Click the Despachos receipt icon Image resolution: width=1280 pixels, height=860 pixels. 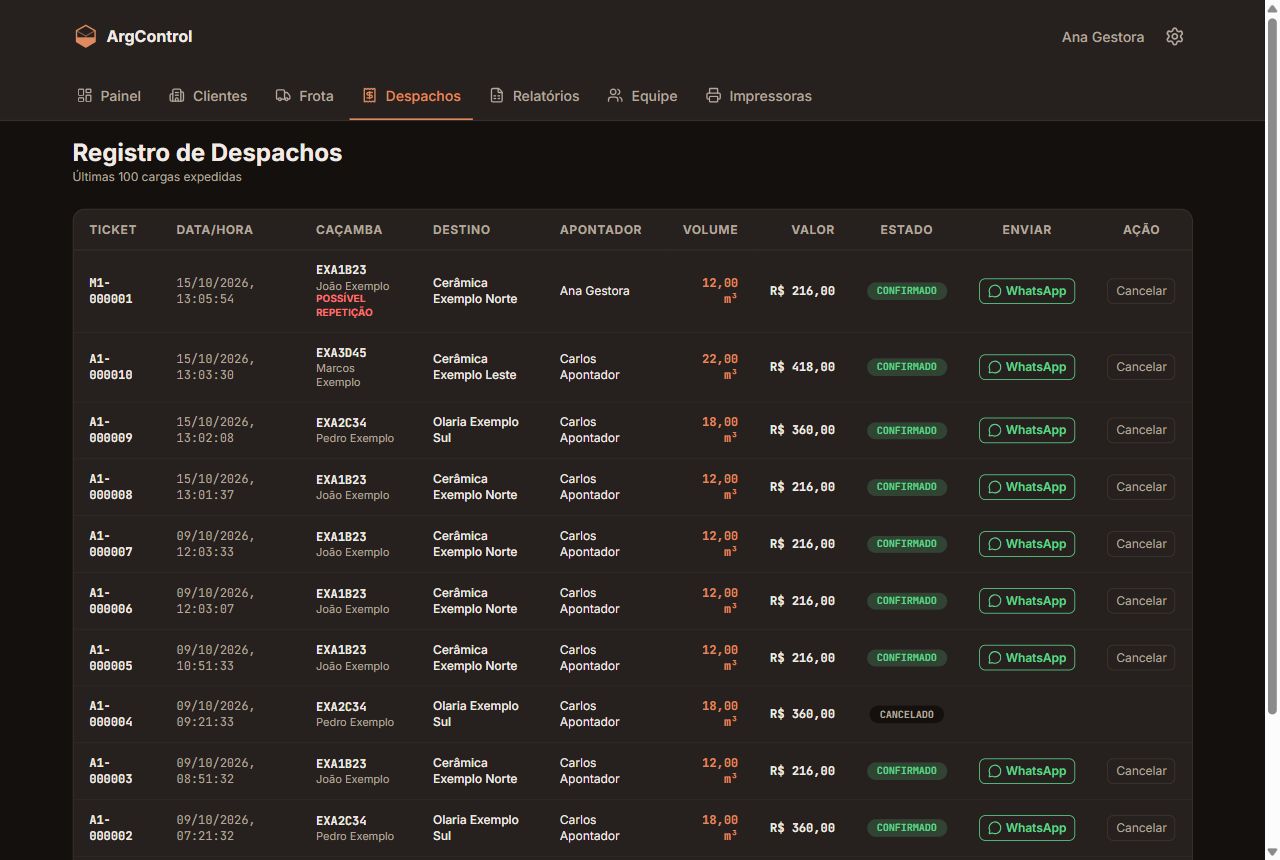[369, 96]
